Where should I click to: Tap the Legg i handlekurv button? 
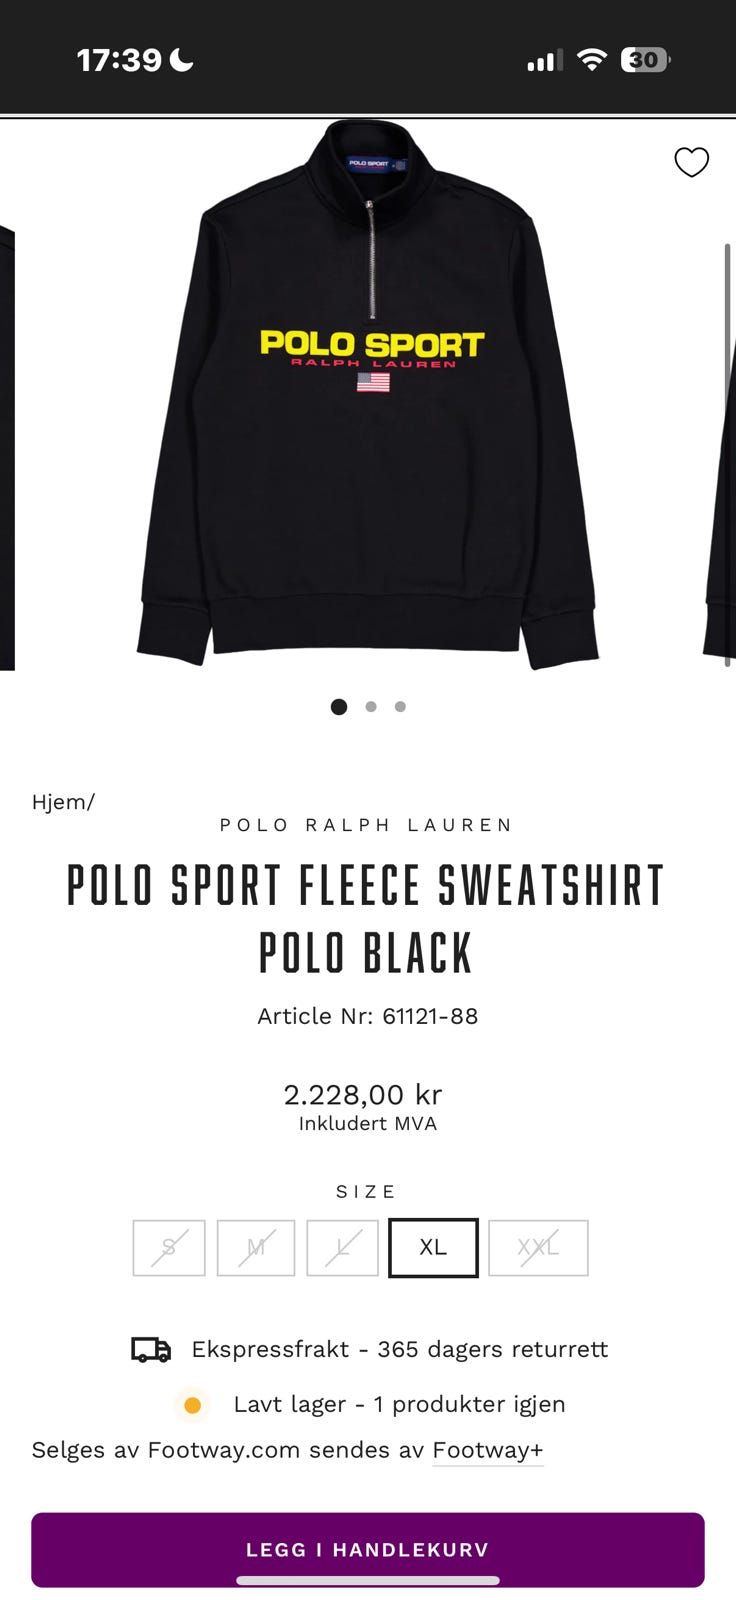pyautogui.click(x=368, y=1550)
